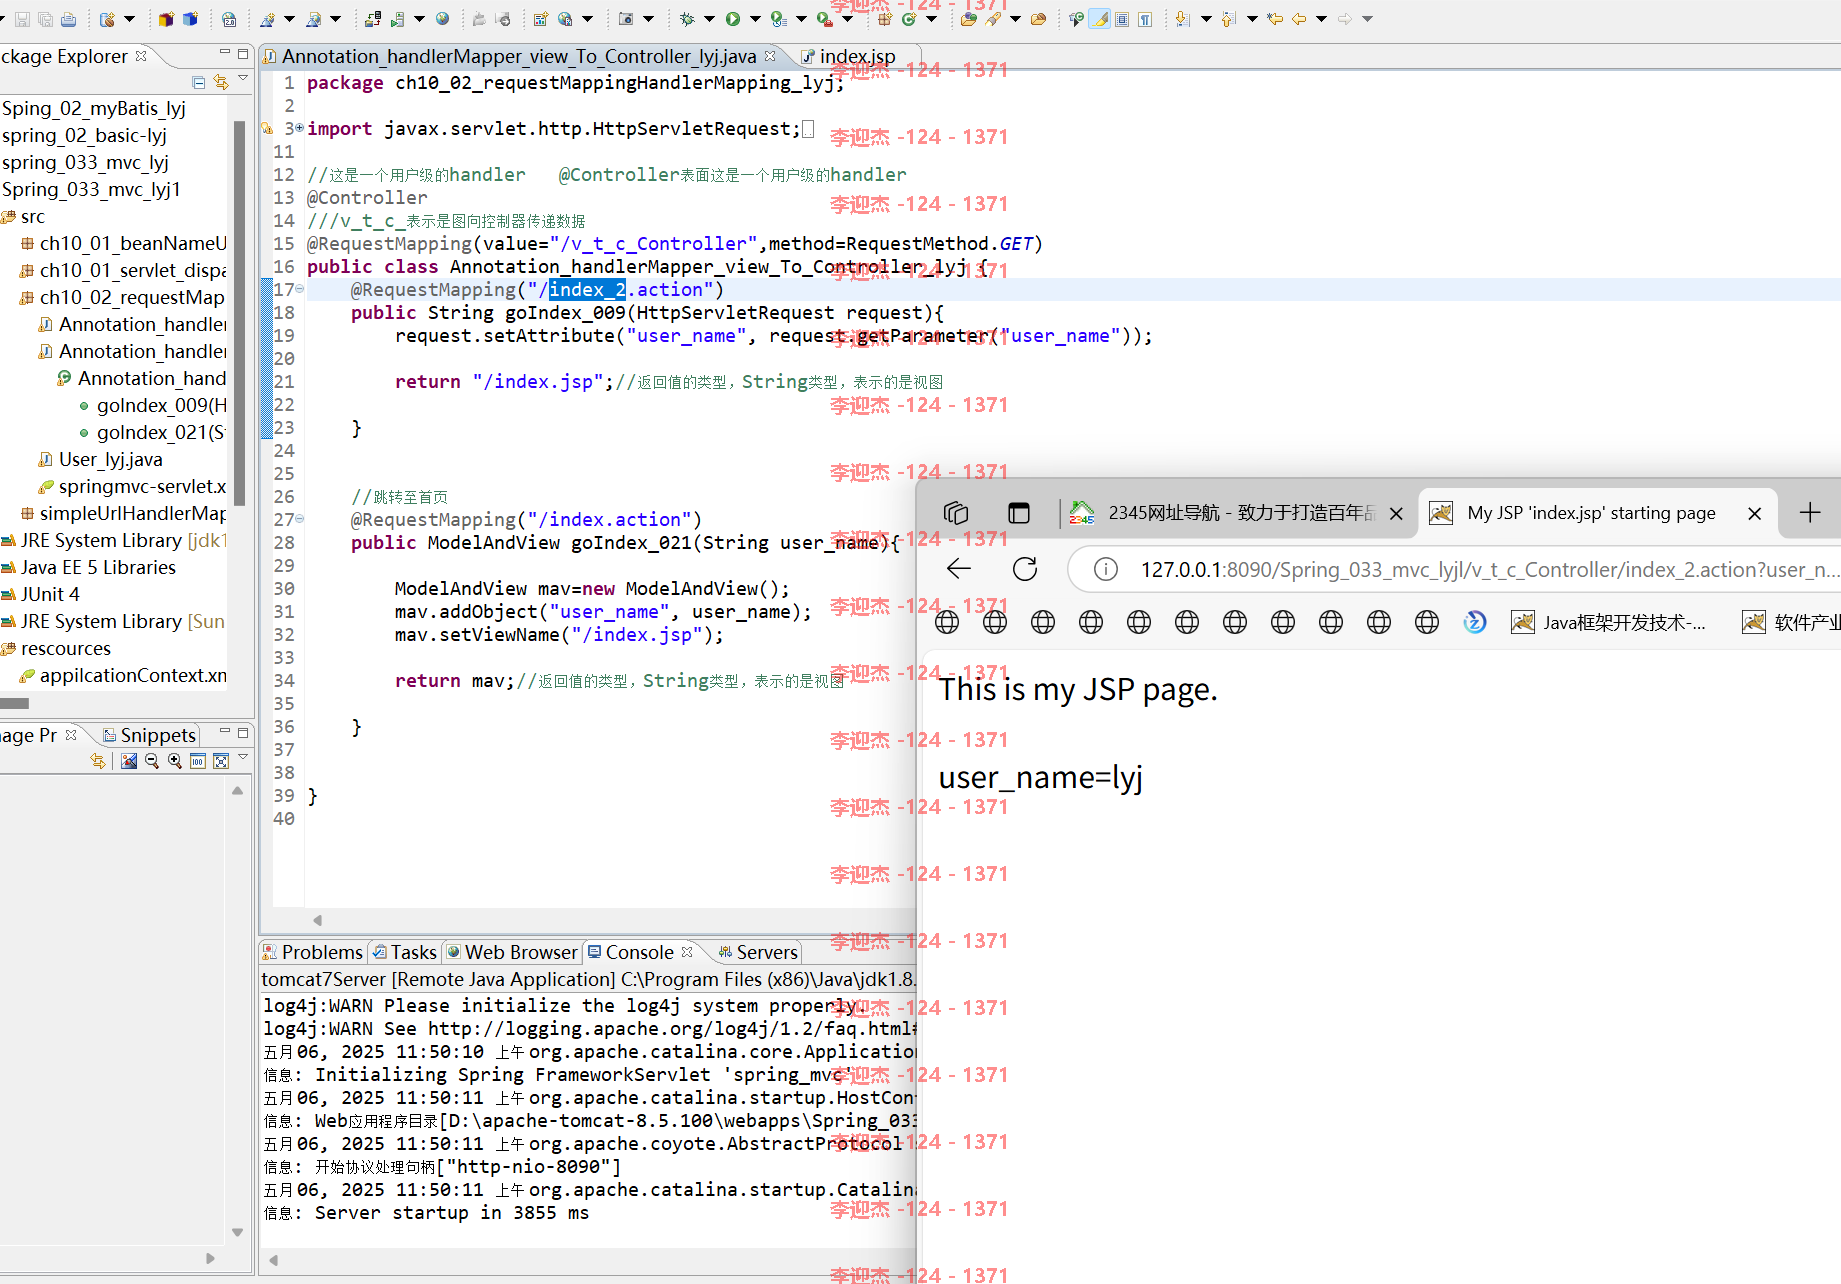Screen dimensions: 1841x1284
Task: Open dropdown next to Search flashlight icon
Action: (x=1015, y=19)
